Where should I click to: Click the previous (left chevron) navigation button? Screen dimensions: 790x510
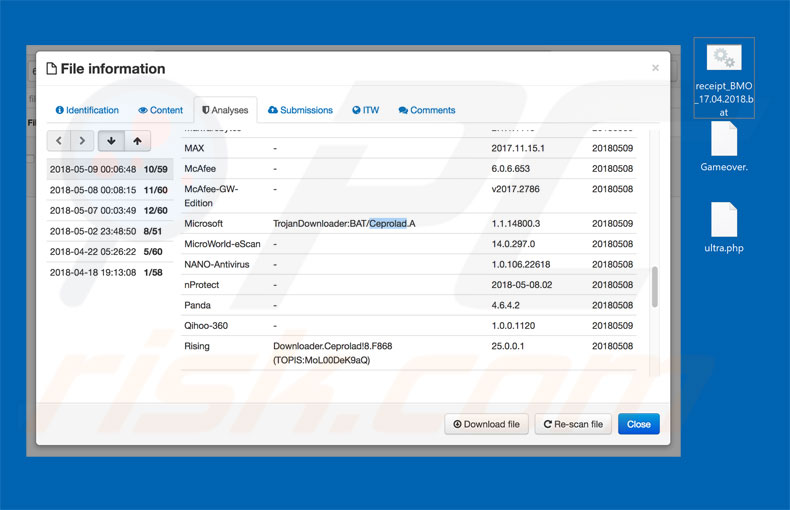[59, 141]
